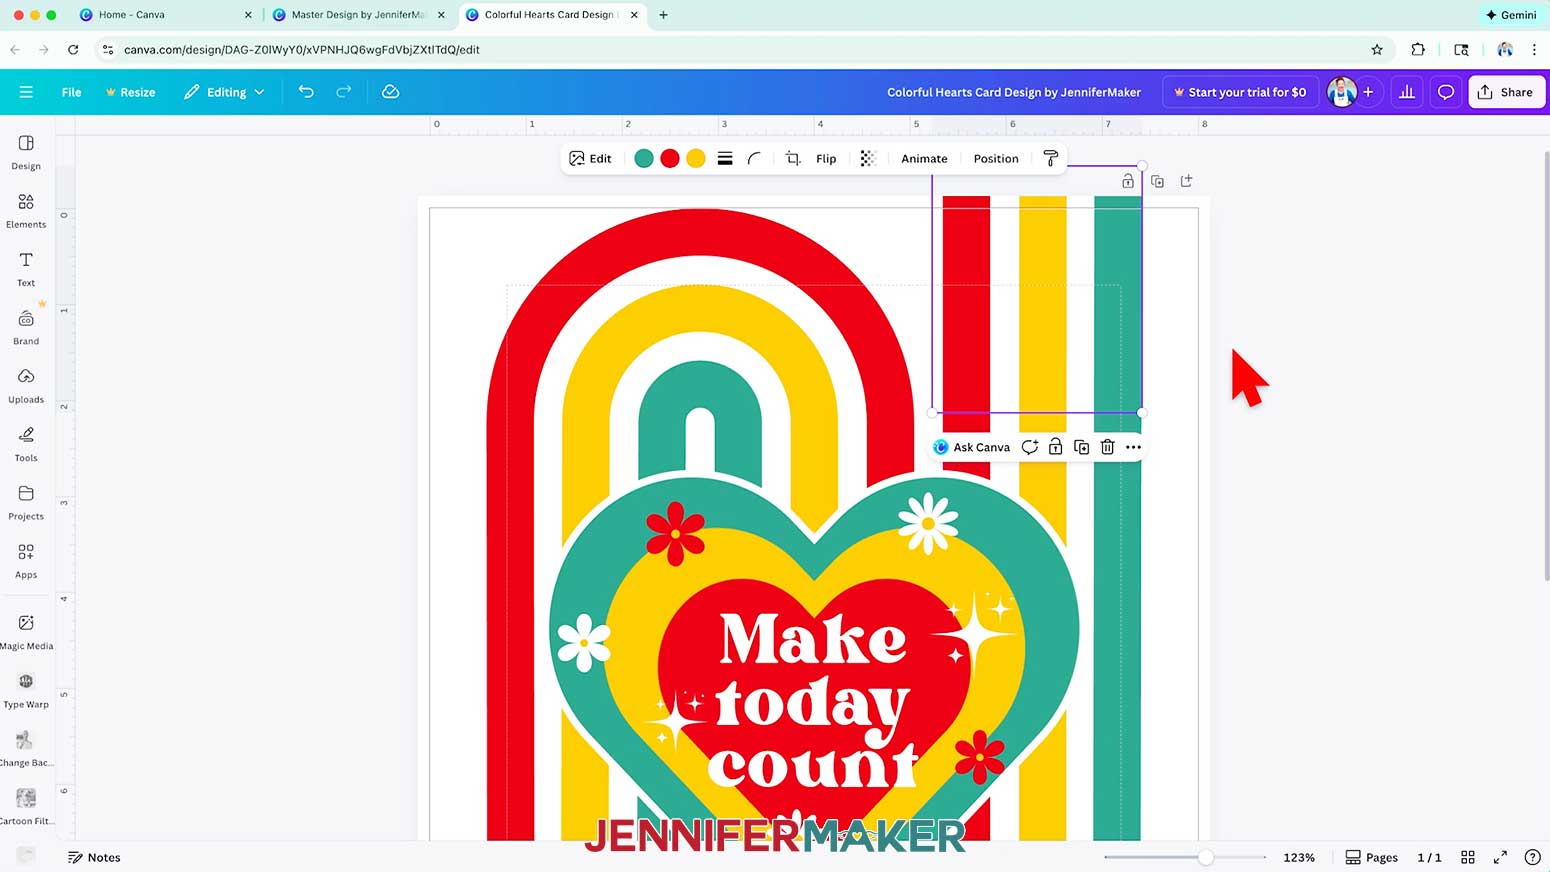Image resolution: width=1550 pixels, height=872 pixels.
Task: Click the comment icon beside Ask Canva
Action: 1030,447
